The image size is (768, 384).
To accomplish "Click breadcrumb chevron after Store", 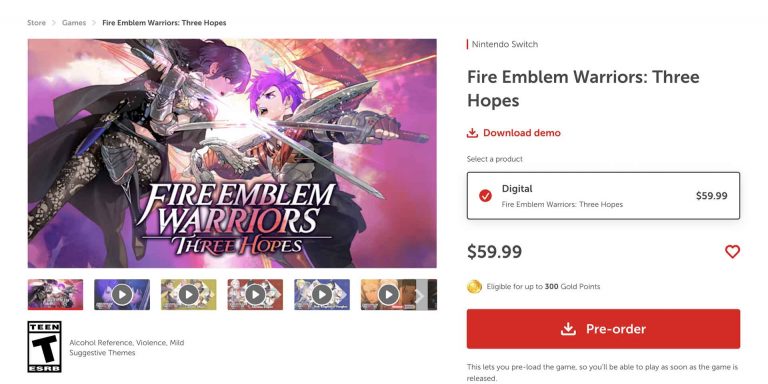I will point(54,23).
